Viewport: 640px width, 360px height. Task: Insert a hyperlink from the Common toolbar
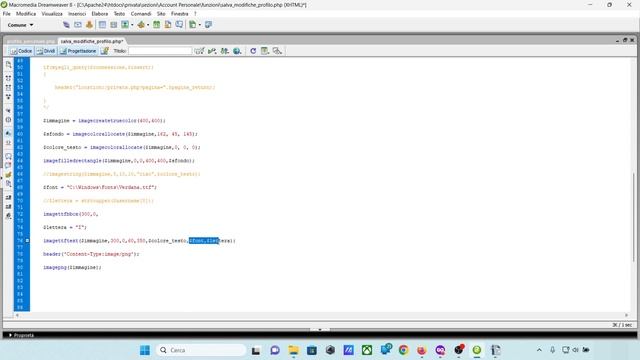coord(66,25)
